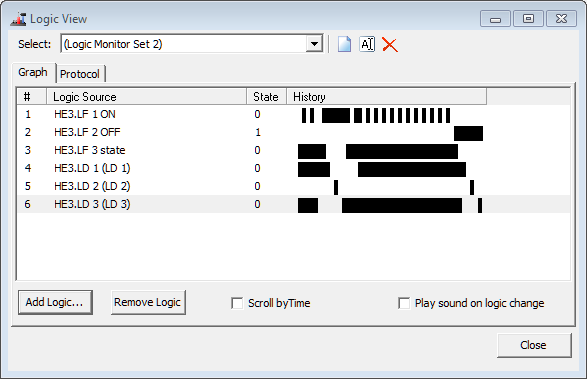Click the Logic Source column header

146,97
